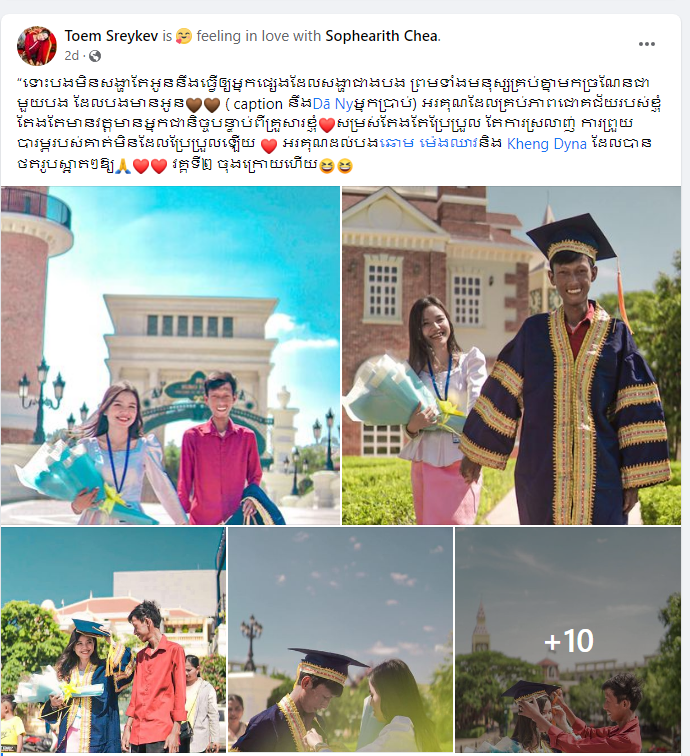The width and height of the screenshot is (690, 756).
Task: Click the laughing emoji at end of caption
Action: (336, 166)
